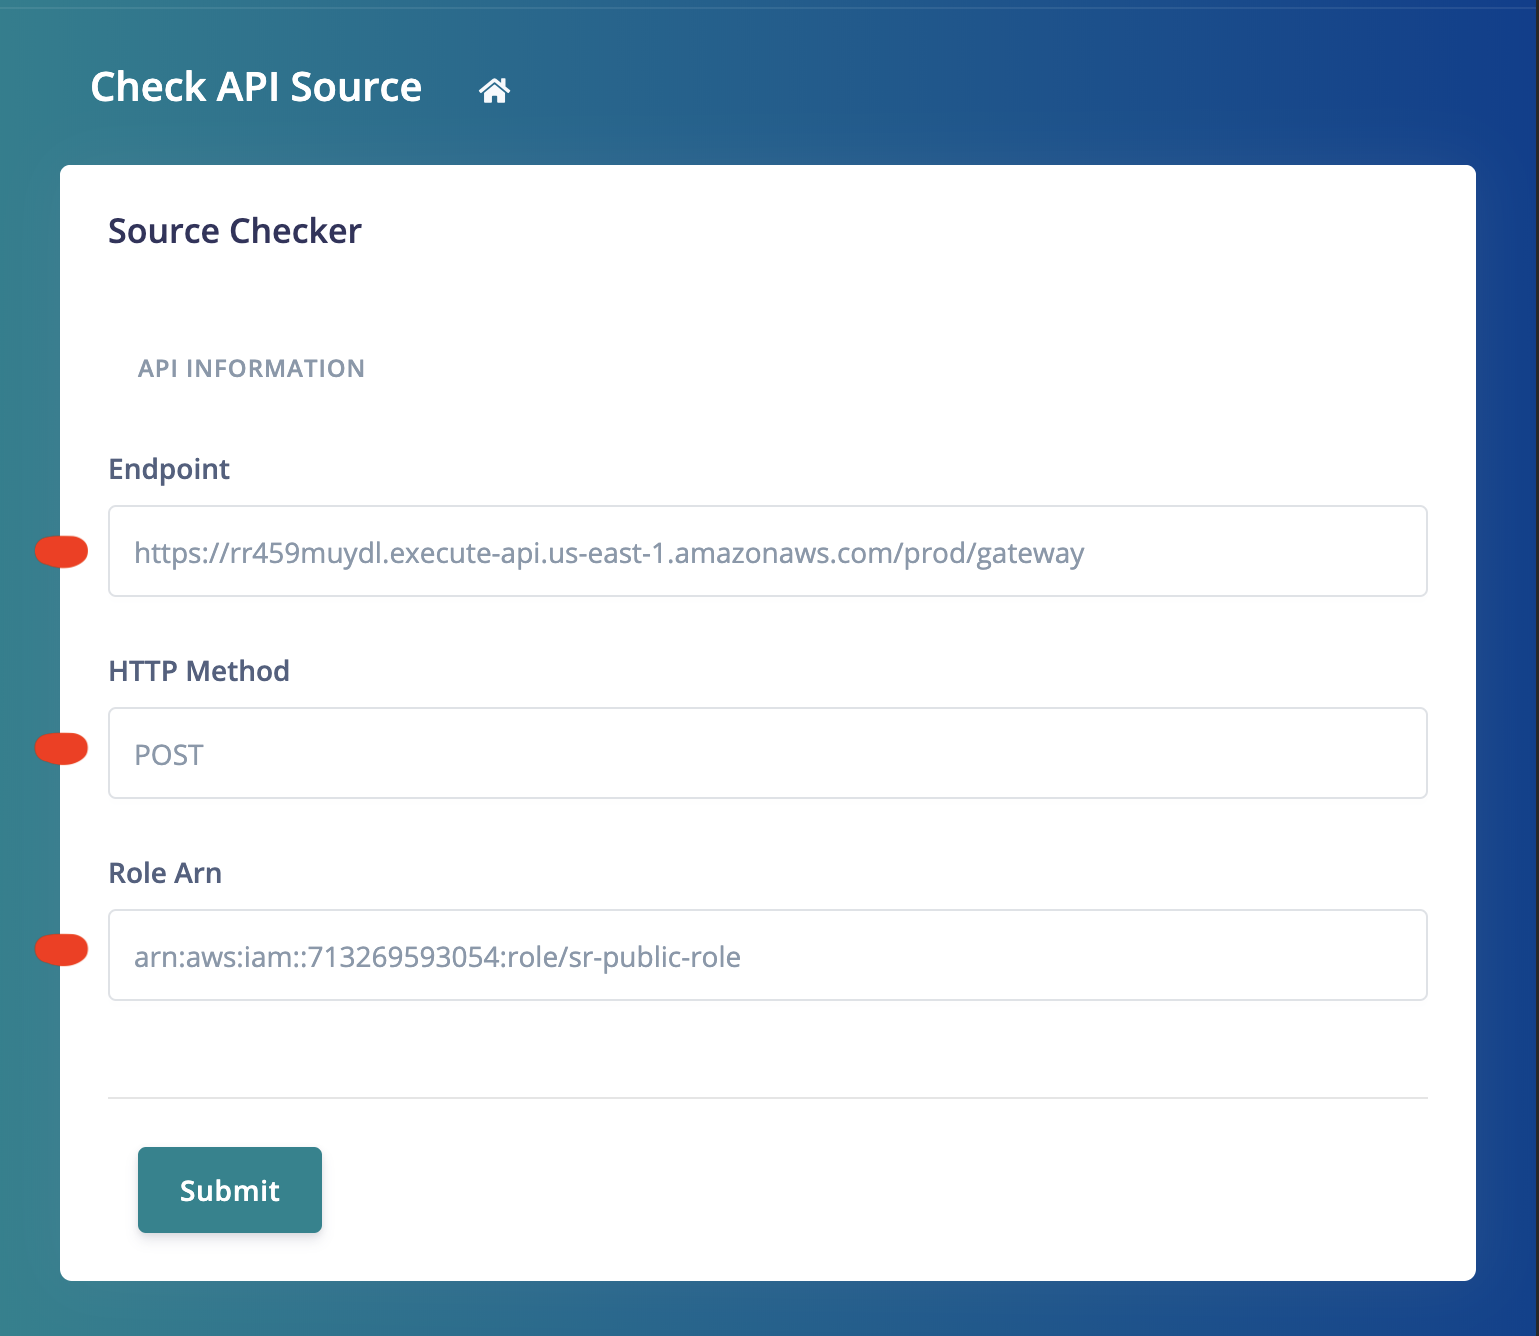Click the red marker beside Role Arn field

click(62, 950)
